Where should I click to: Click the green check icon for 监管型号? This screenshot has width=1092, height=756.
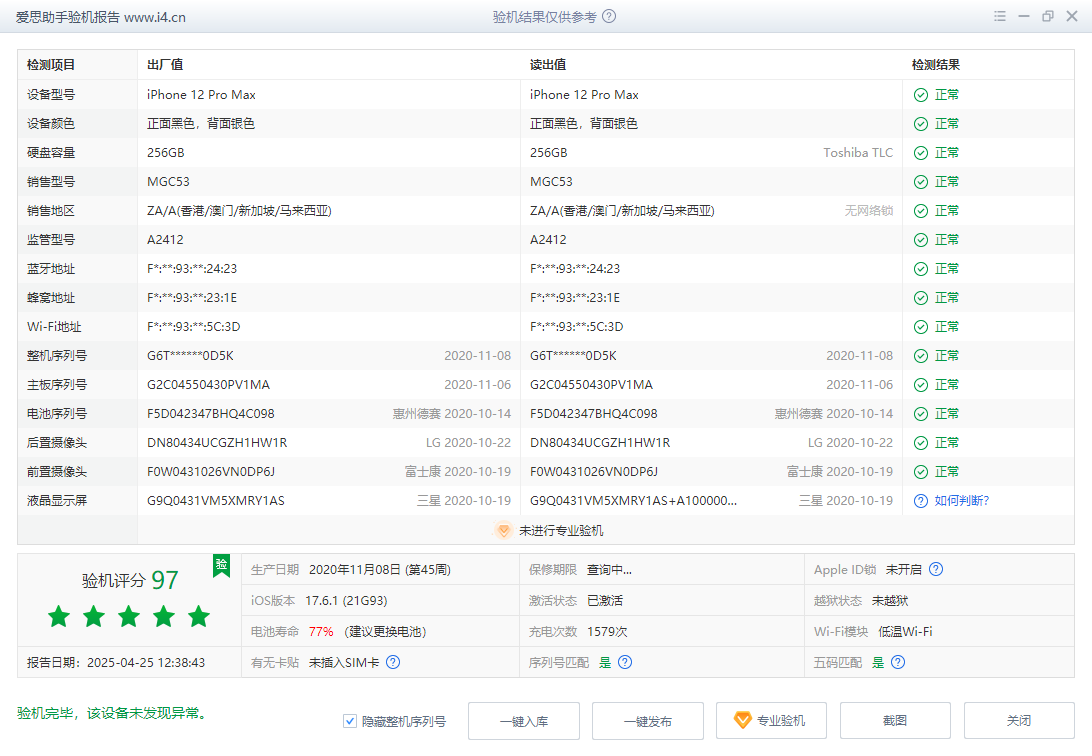coord(921,240)
